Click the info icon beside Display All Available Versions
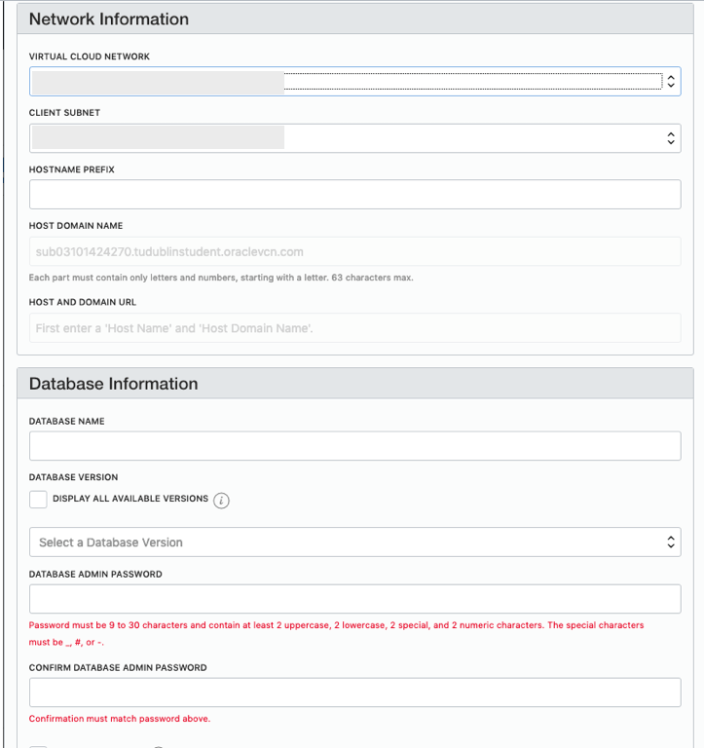The image size is (704, 748). 222,501
